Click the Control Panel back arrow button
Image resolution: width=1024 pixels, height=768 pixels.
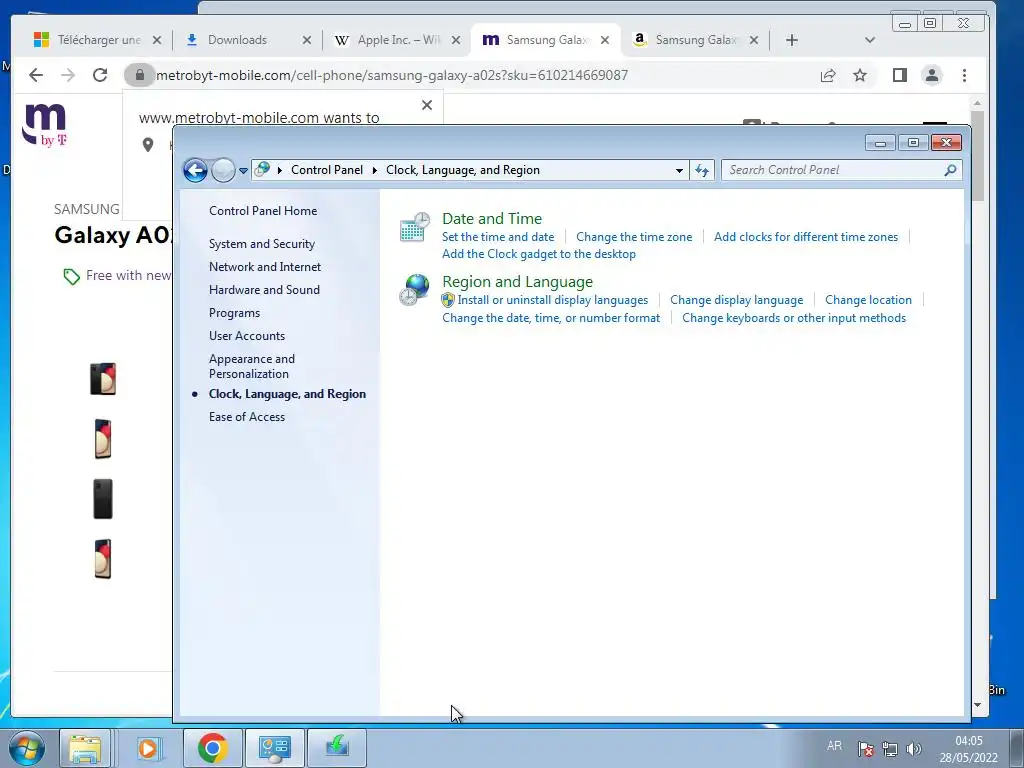[195, 170]
